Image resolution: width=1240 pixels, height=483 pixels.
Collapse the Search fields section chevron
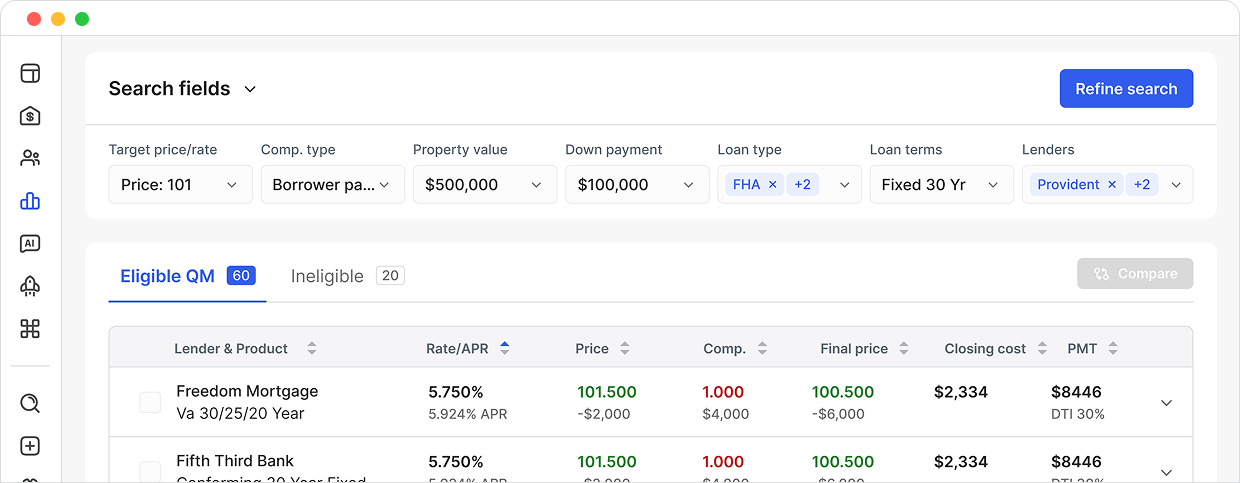point(250,89)
